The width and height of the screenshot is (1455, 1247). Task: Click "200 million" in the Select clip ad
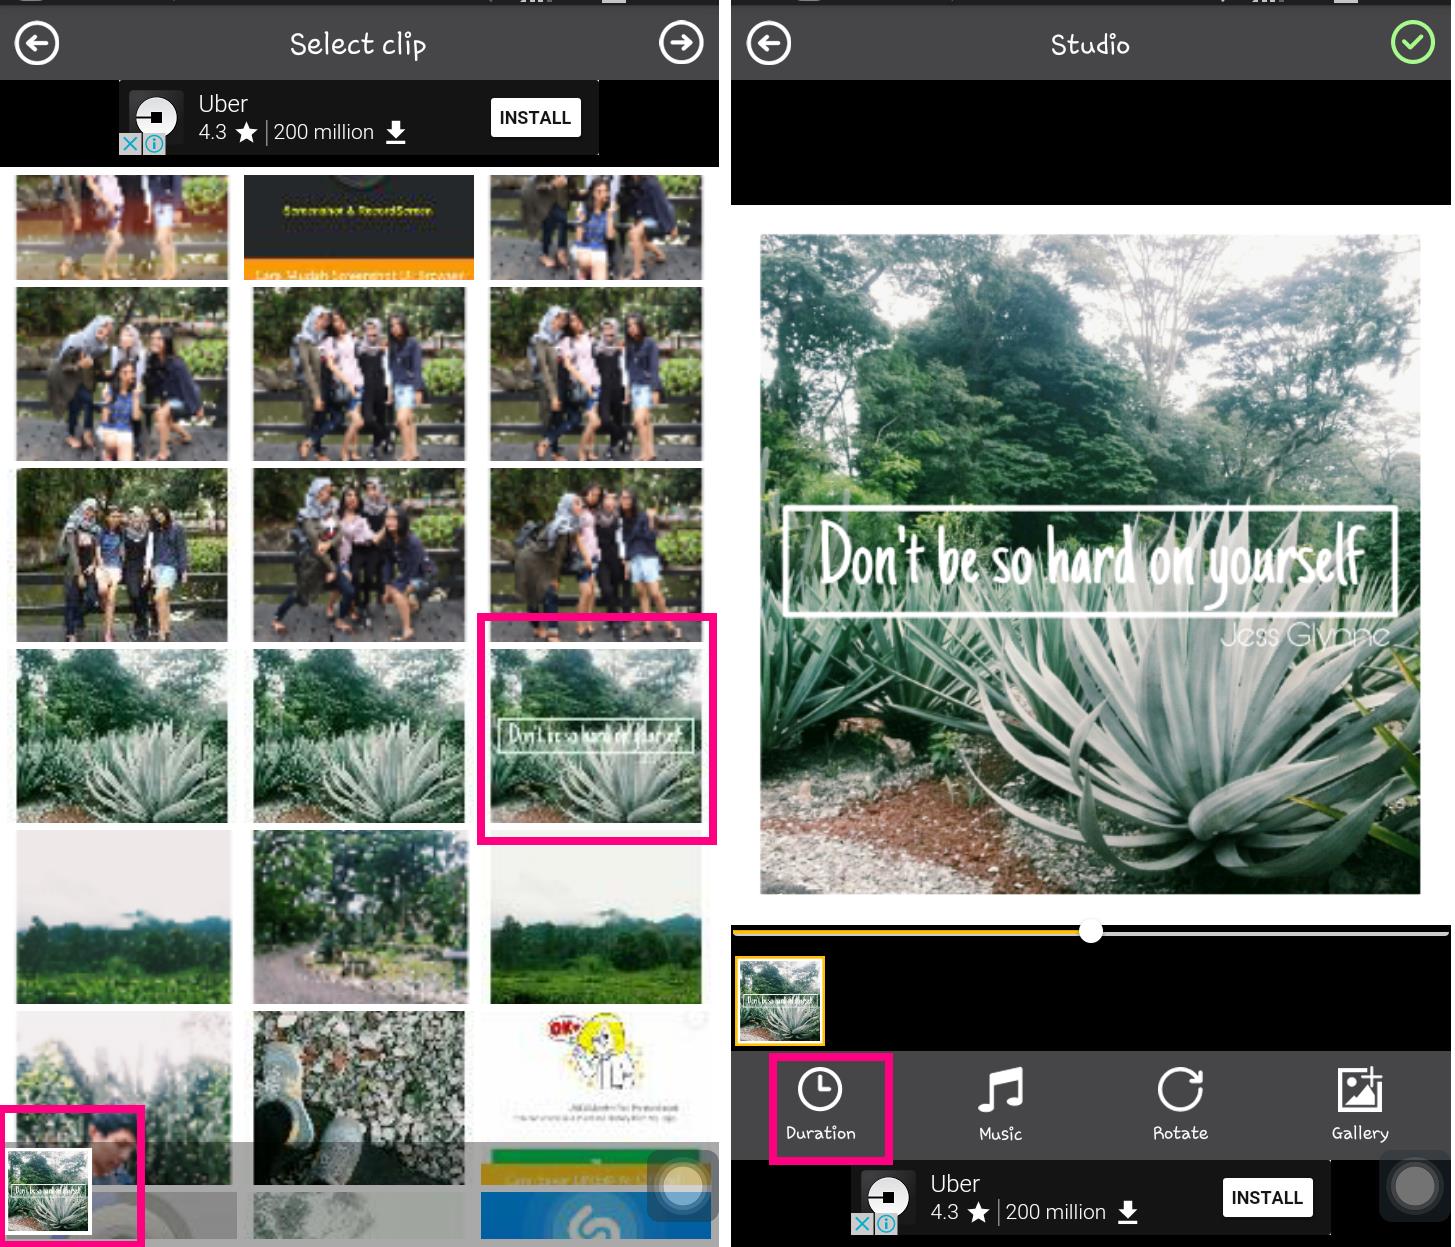pos(323,132)
